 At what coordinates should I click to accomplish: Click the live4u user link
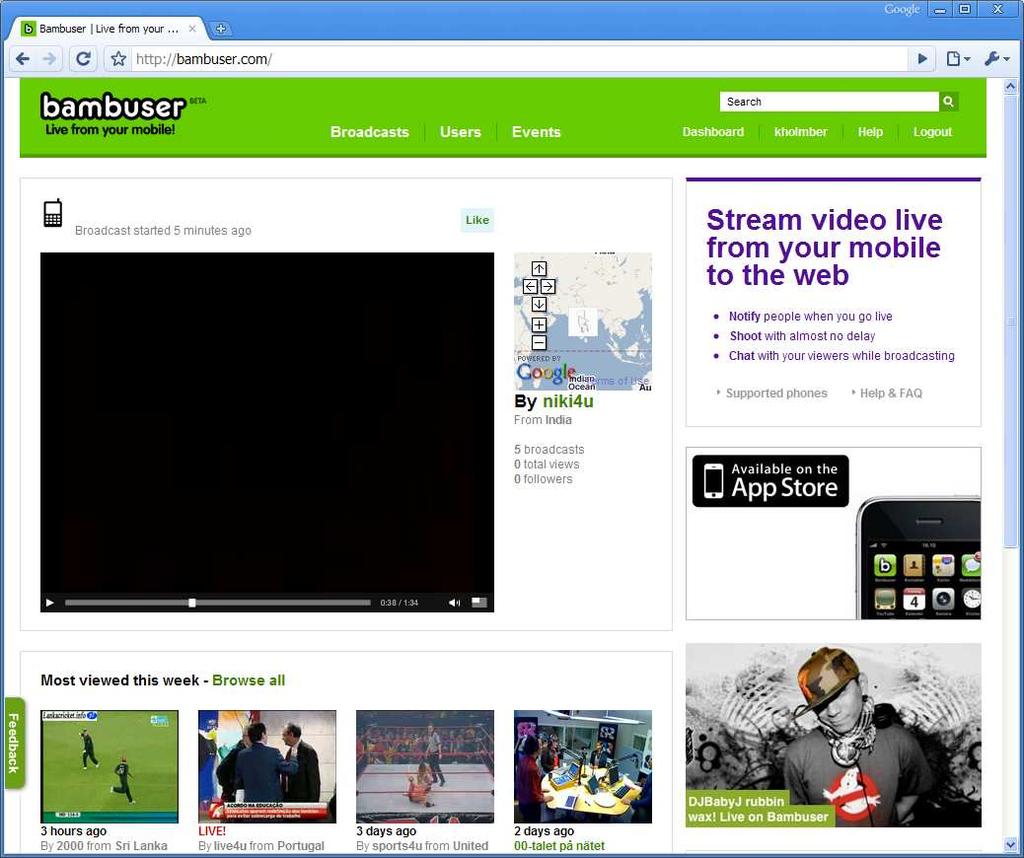(x=230, y=846)
